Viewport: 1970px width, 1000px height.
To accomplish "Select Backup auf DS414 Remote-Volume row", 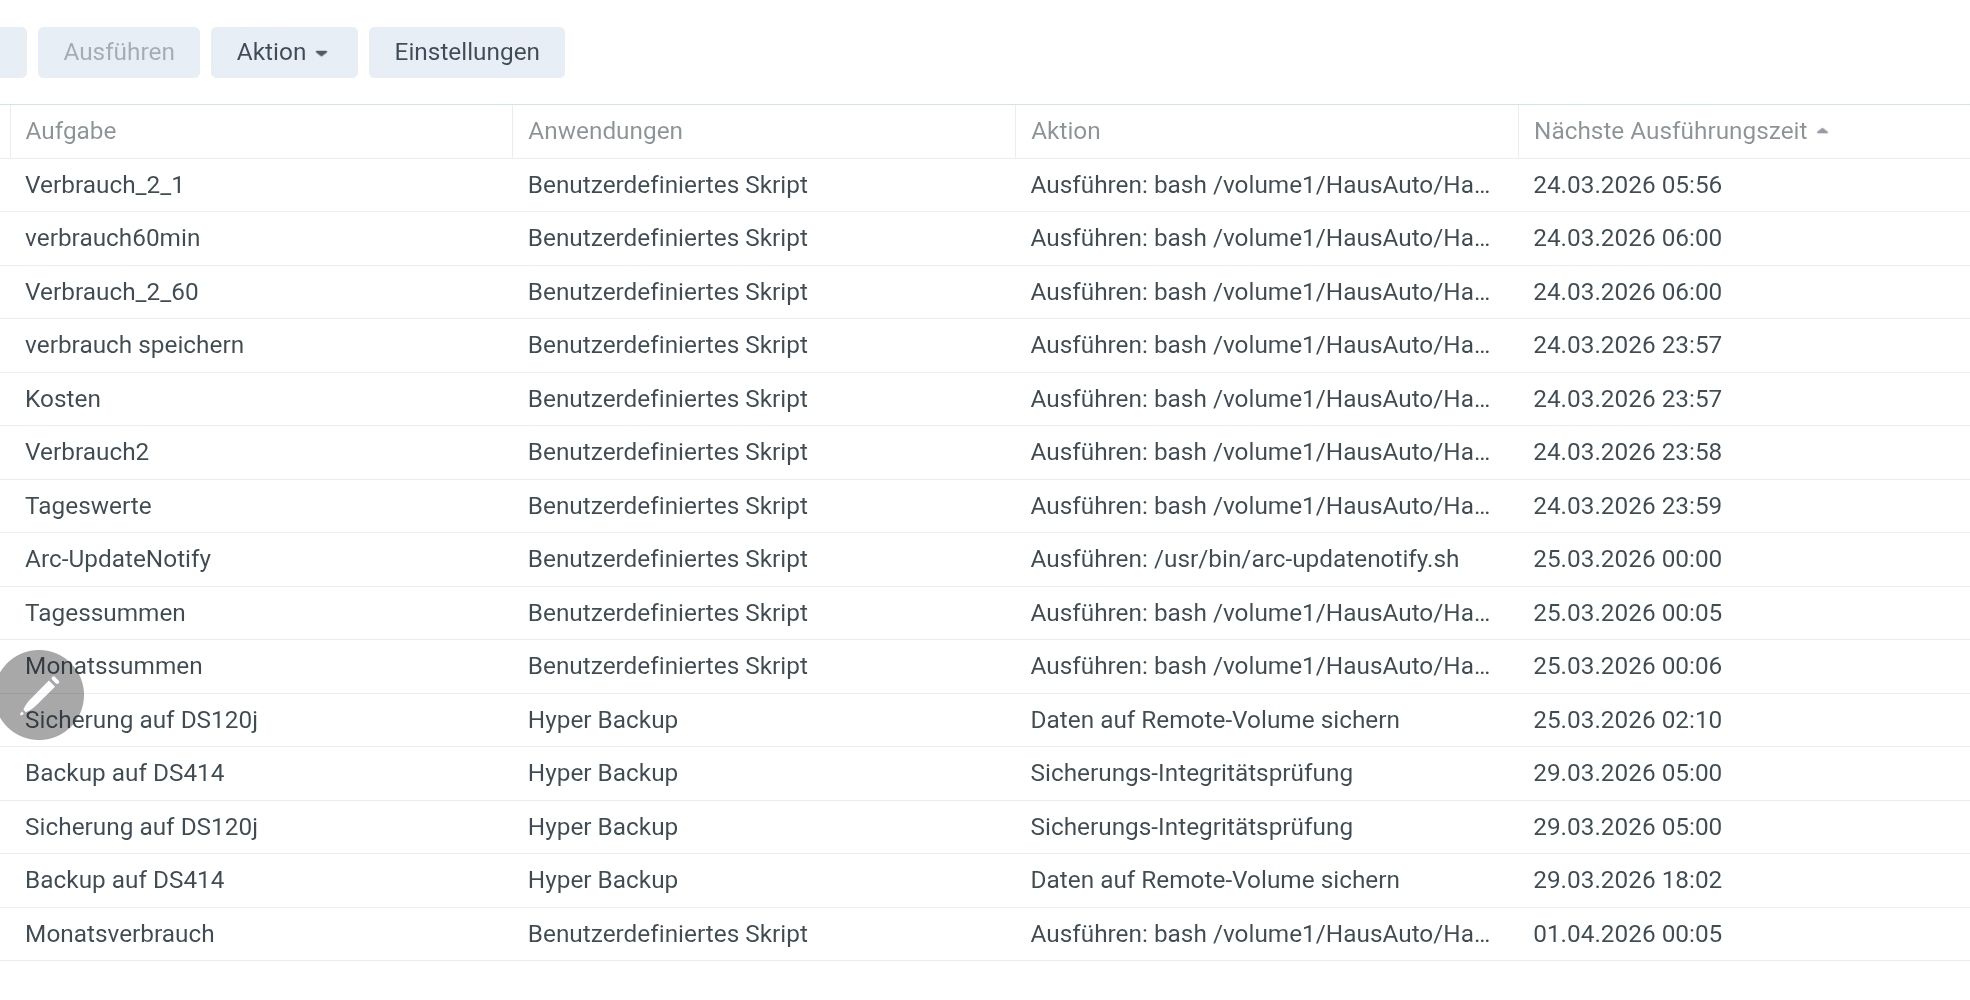I will pos(124,880).
